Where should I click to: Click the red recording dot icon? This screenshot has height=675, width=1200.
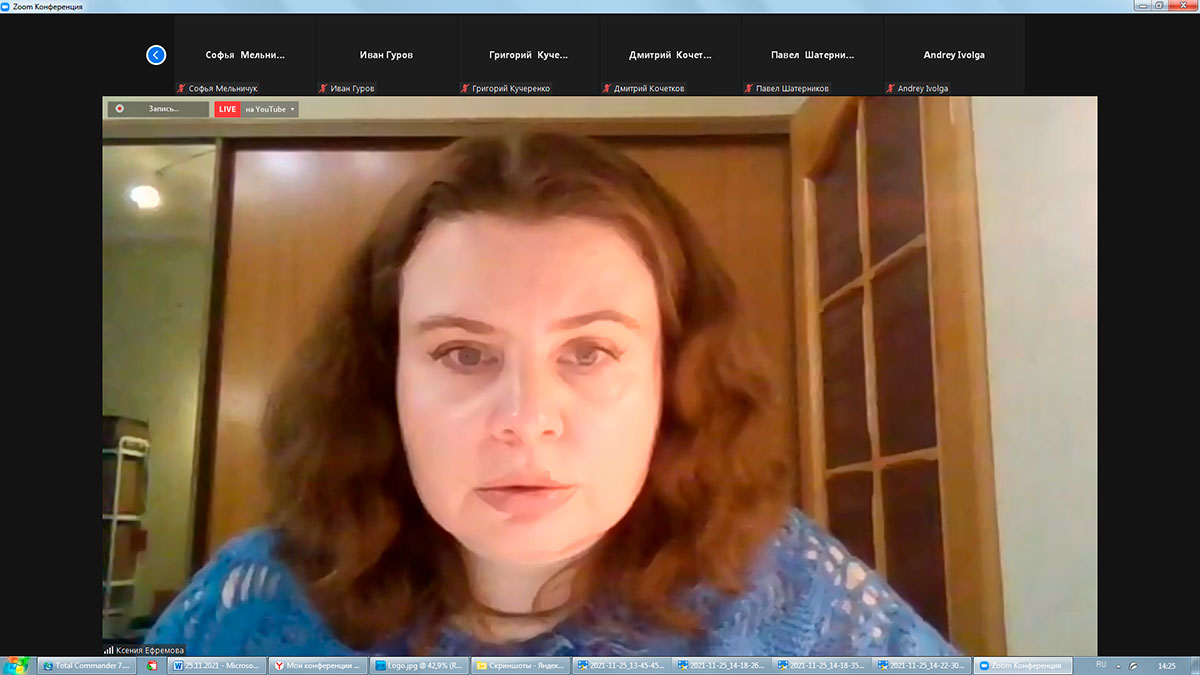120,109
